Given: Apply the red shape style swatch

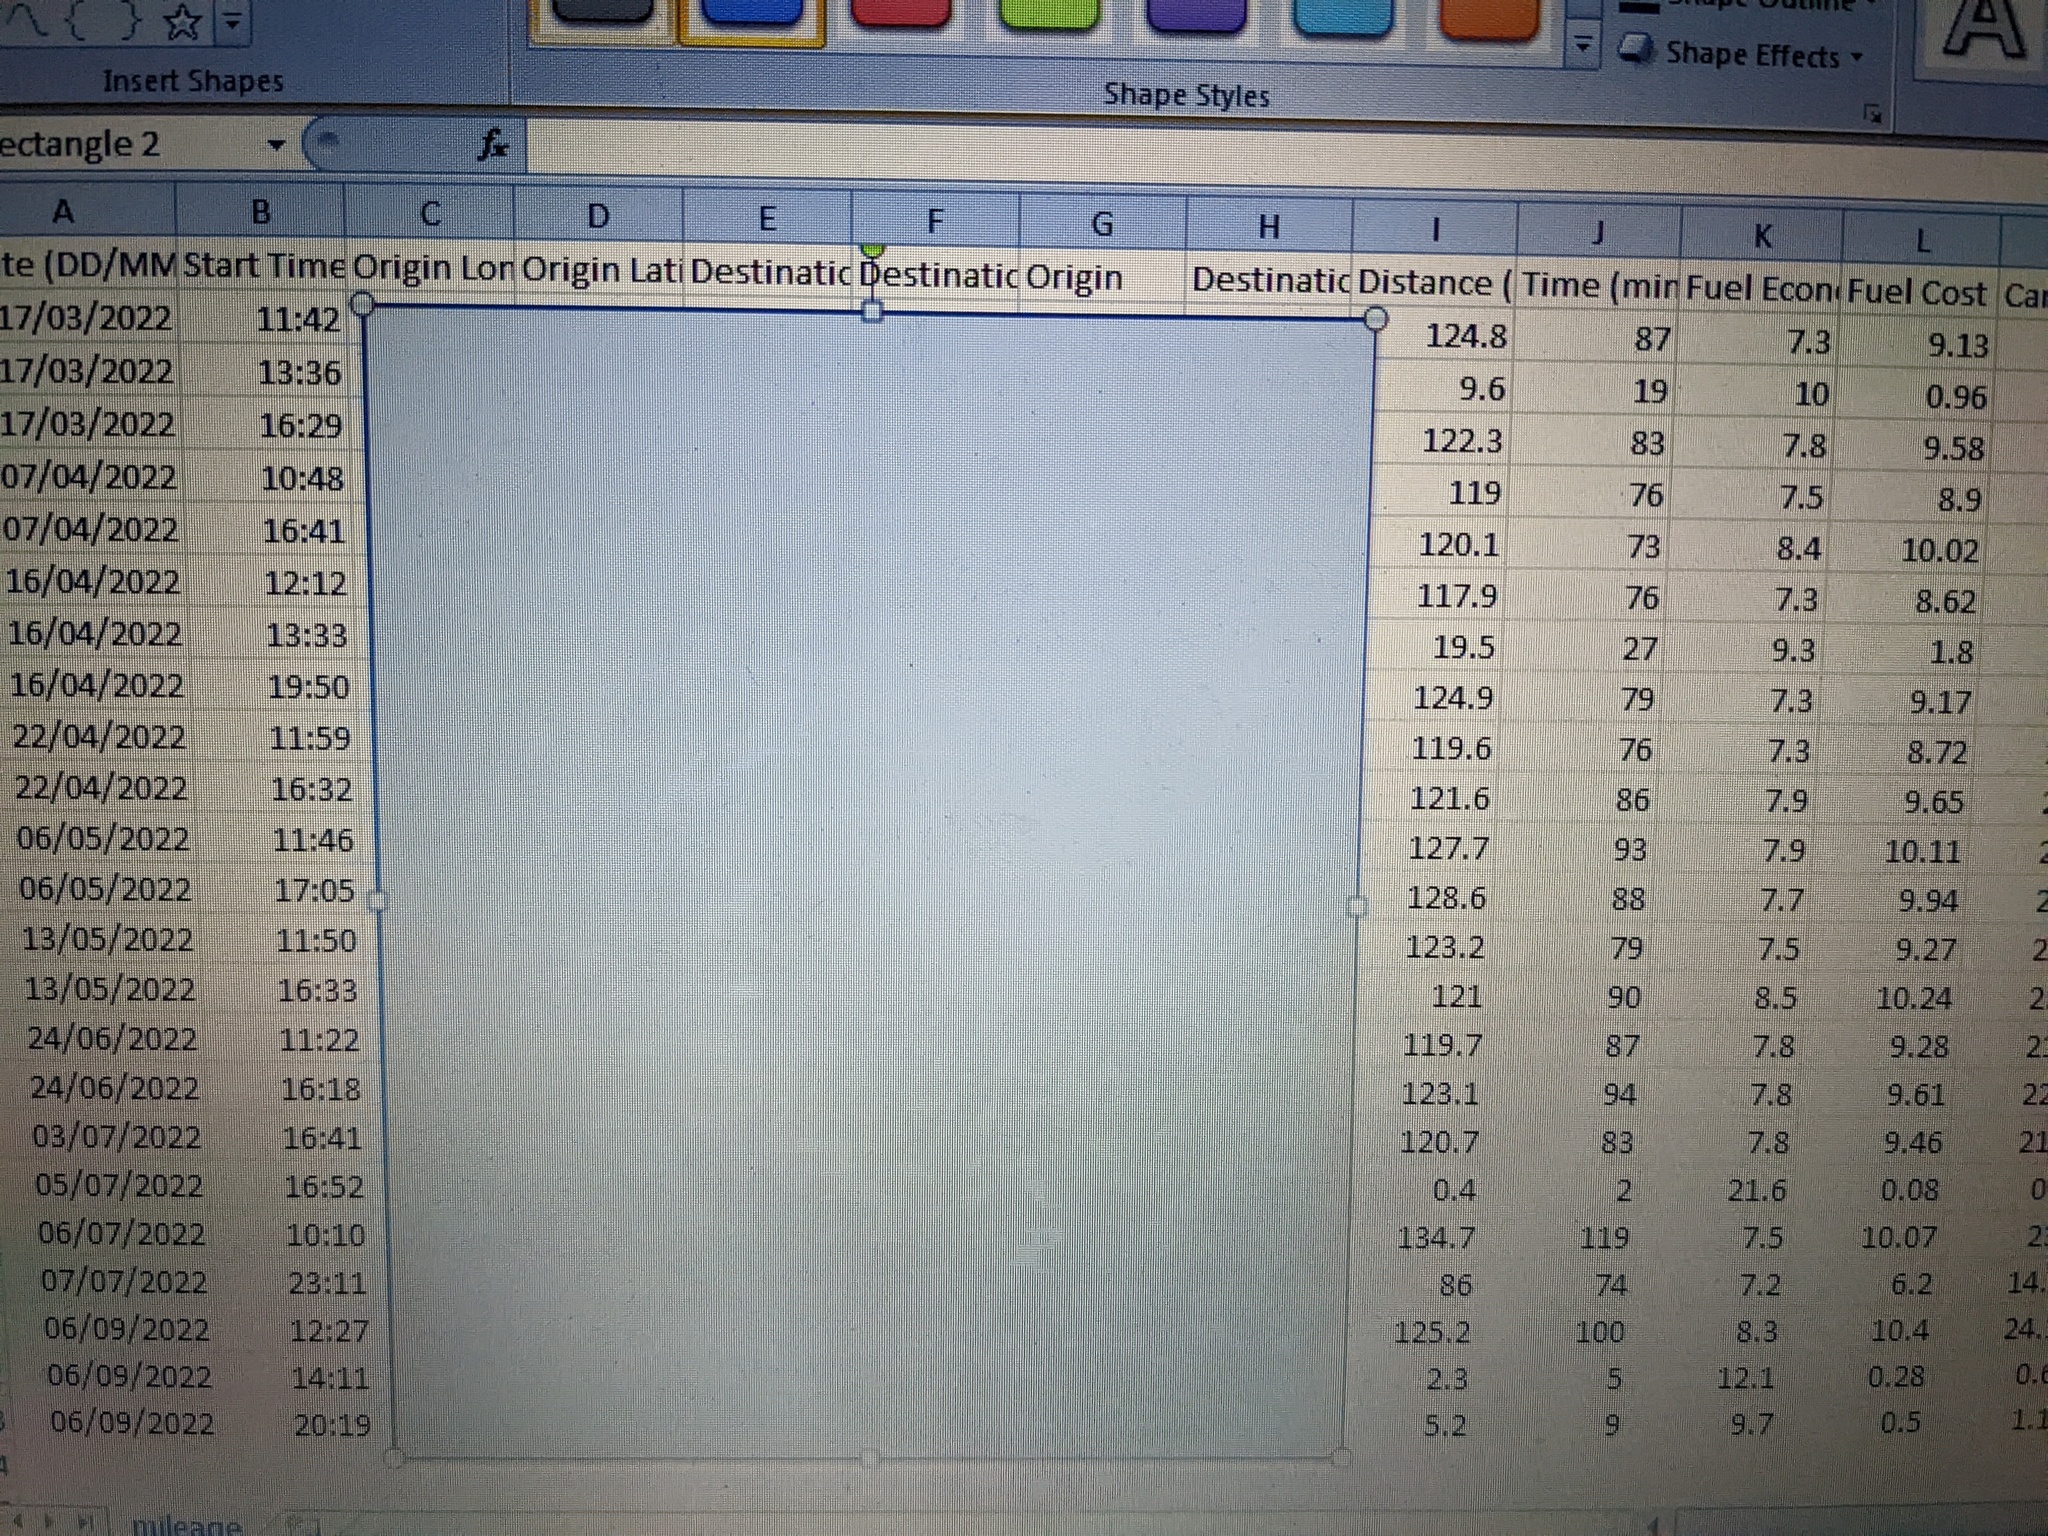Looking at the screenshot, I should pyautogui.click(x=900, y=12).
